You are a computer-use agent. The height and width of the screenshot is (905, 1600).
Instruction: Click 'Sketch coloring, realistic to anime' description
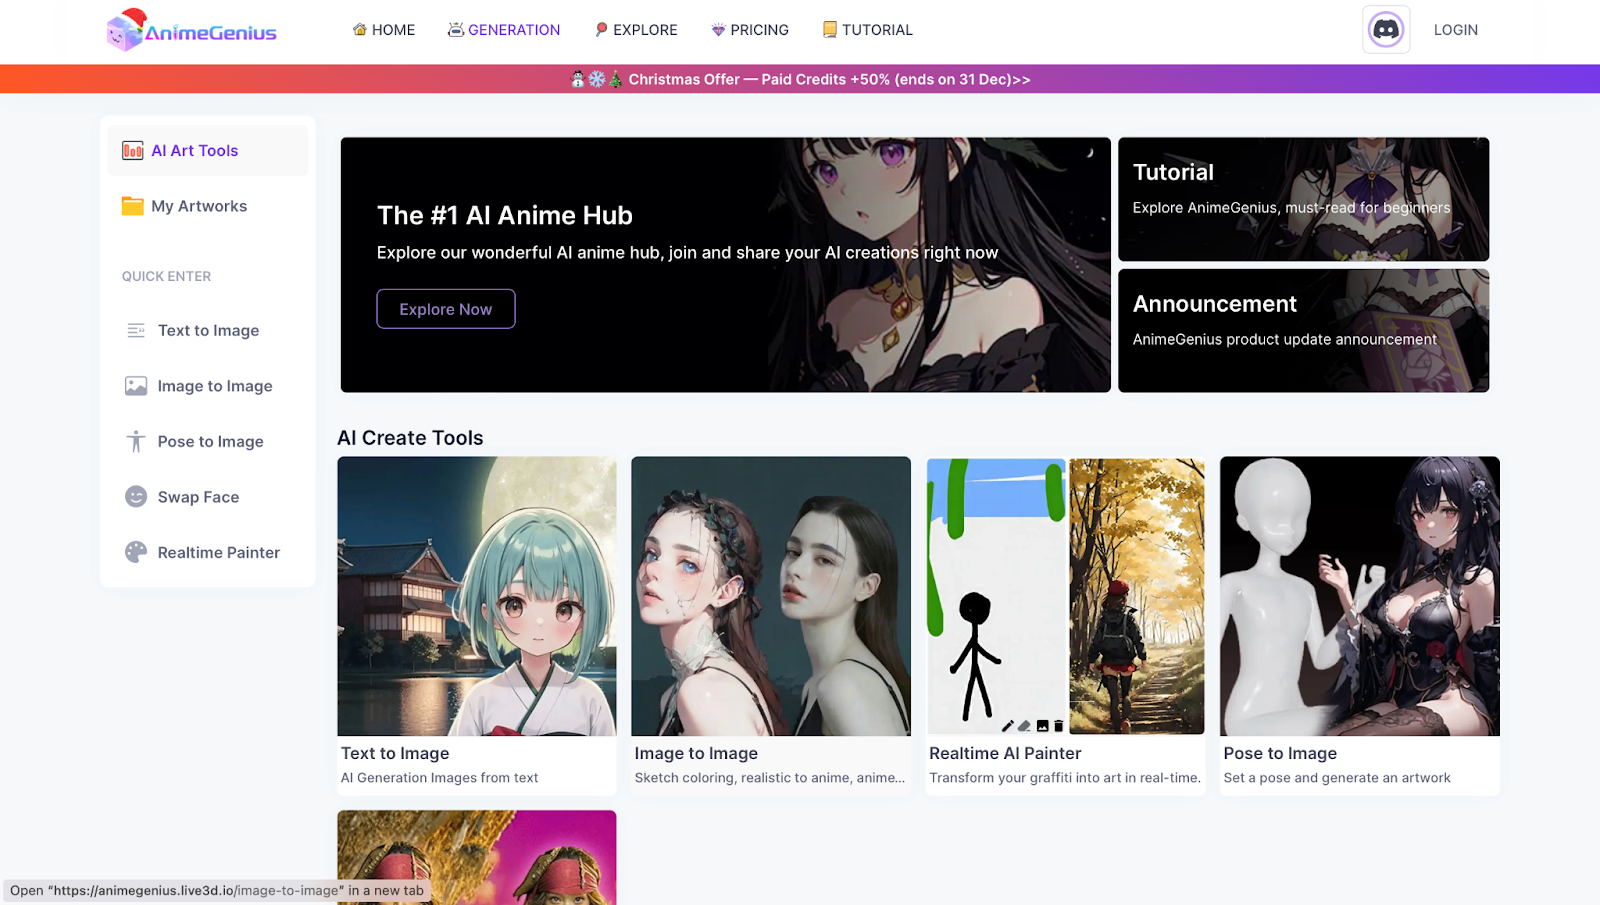(x=770, y=778)
